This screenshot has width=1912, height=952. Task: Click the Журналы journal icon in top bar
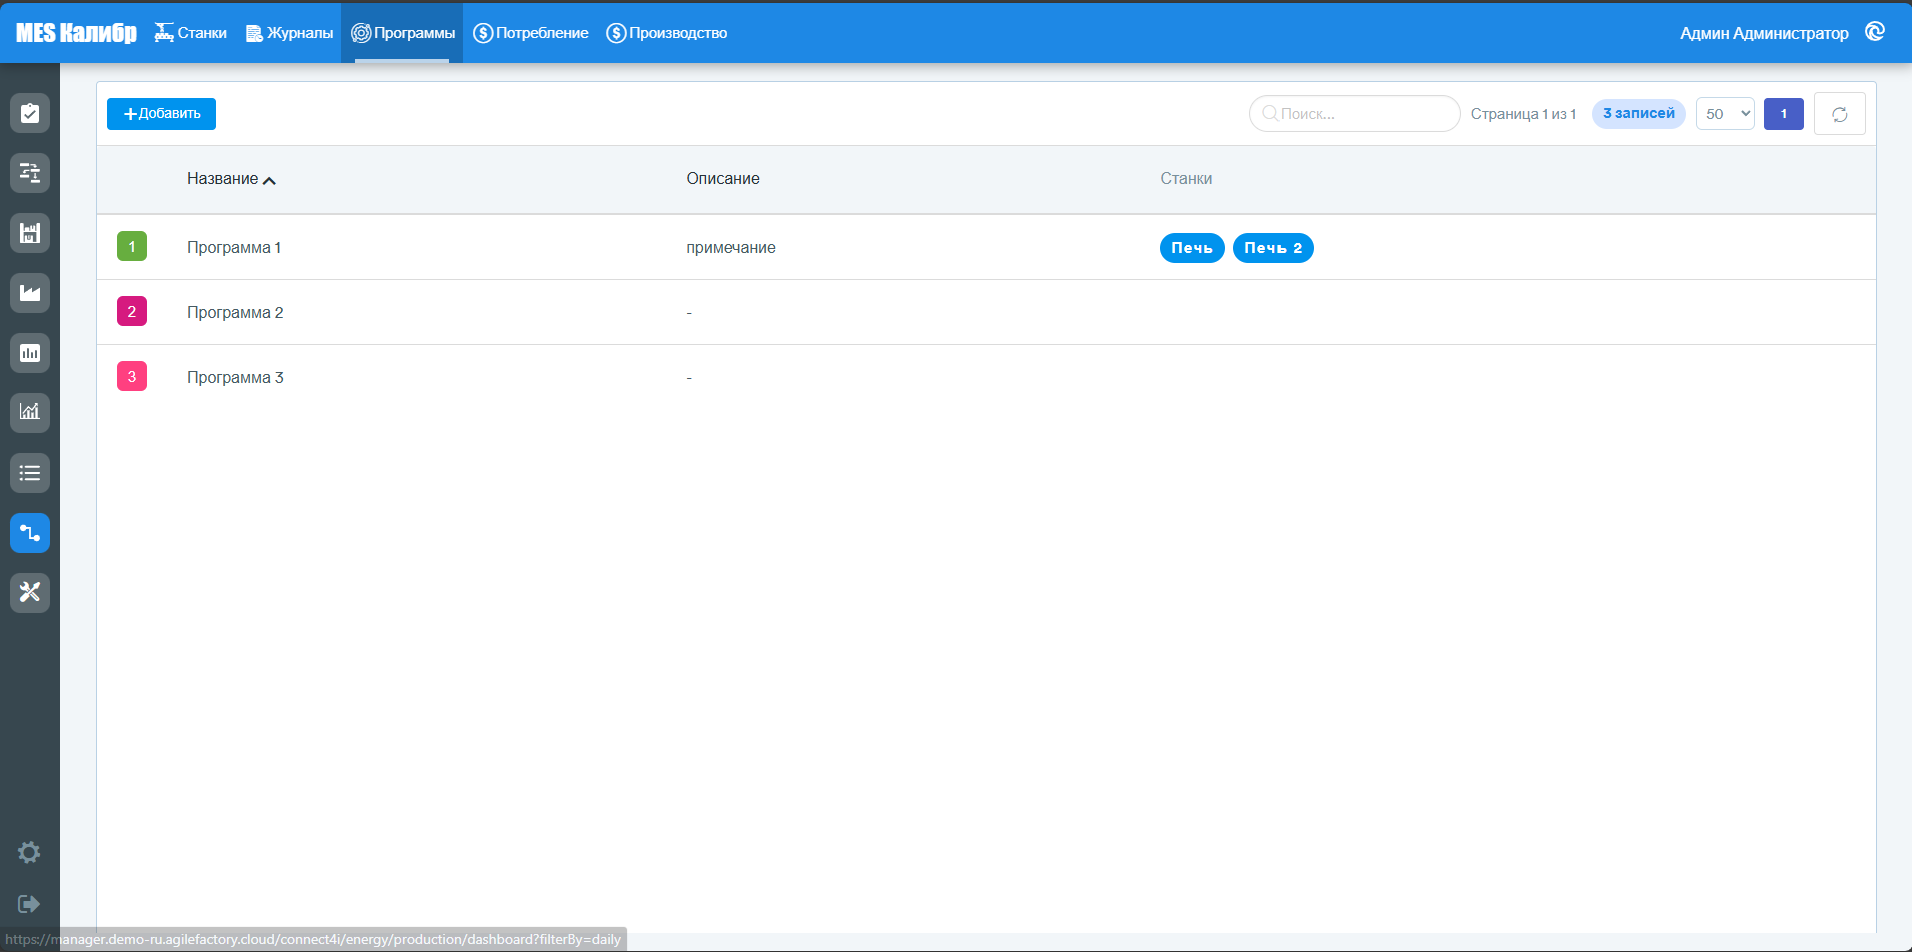tap(254, 33)
